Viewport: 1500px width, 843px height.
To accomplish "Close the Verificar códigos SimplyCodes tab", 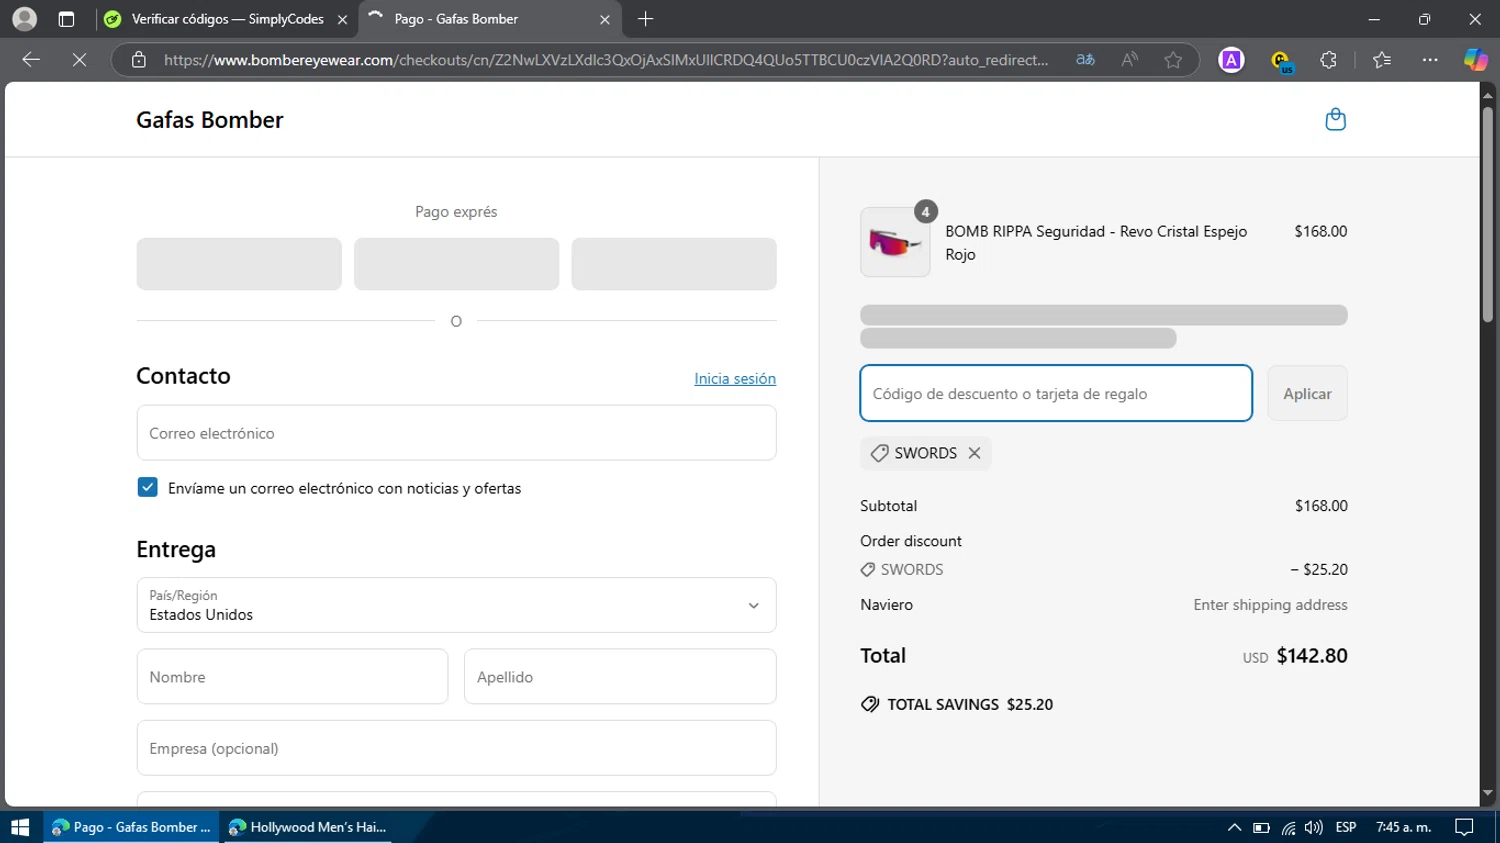I will tap(342, 19).
